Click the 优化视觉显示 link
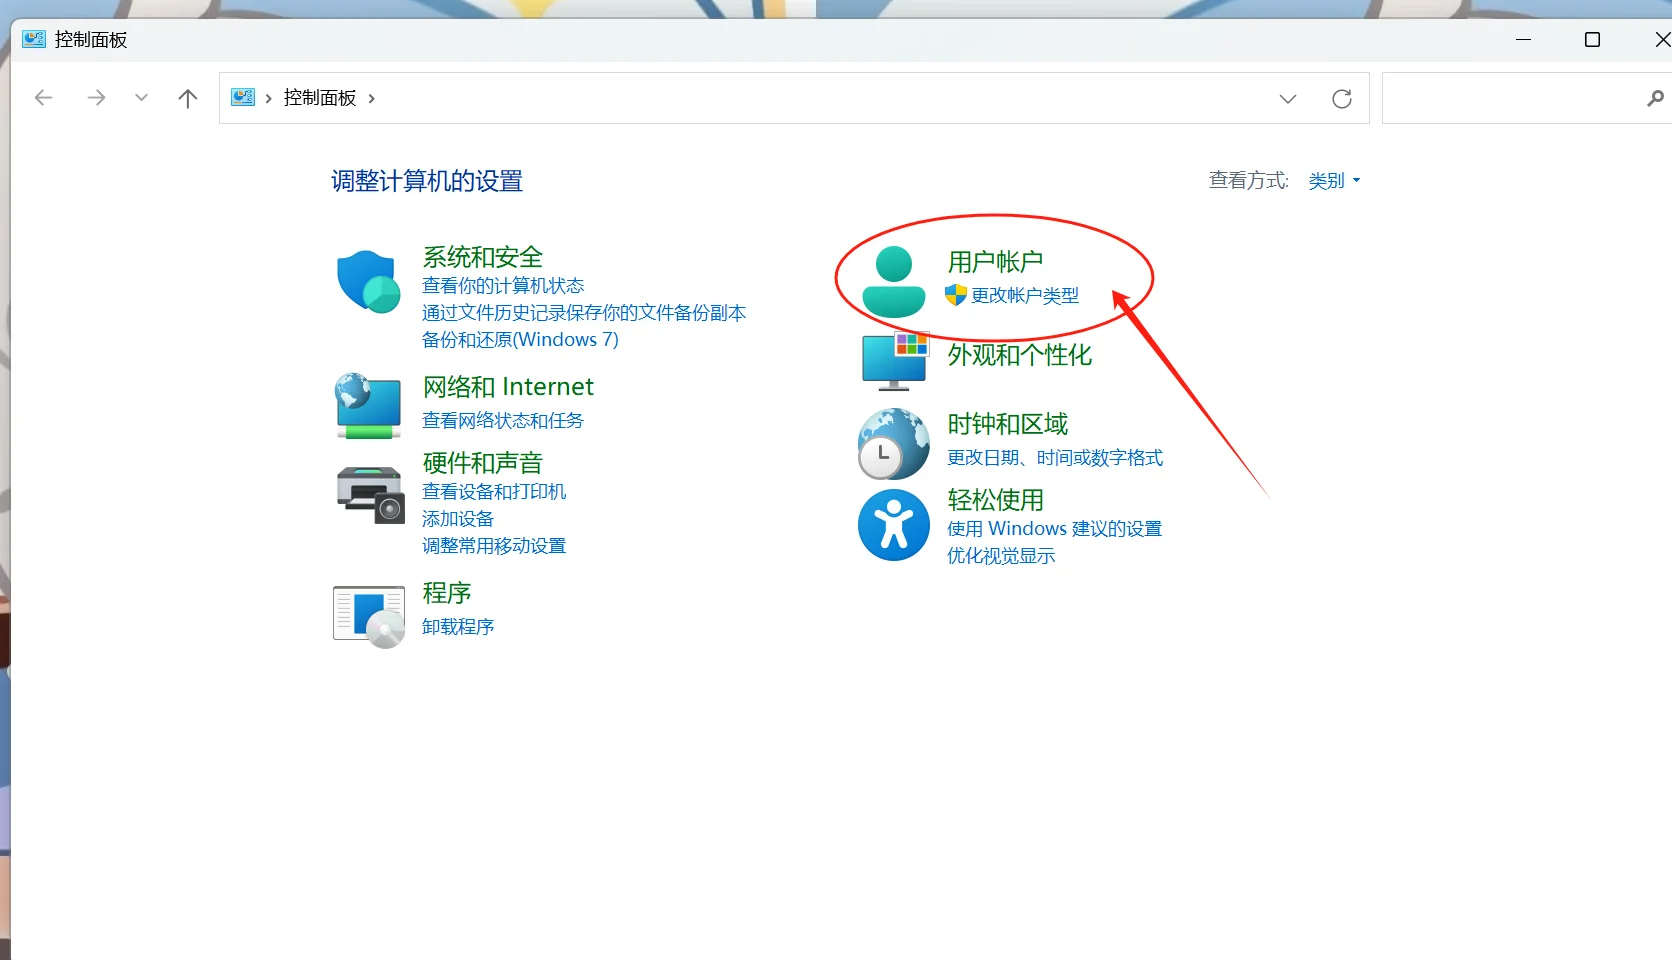1672x960 pixels. coord(1001,556)
